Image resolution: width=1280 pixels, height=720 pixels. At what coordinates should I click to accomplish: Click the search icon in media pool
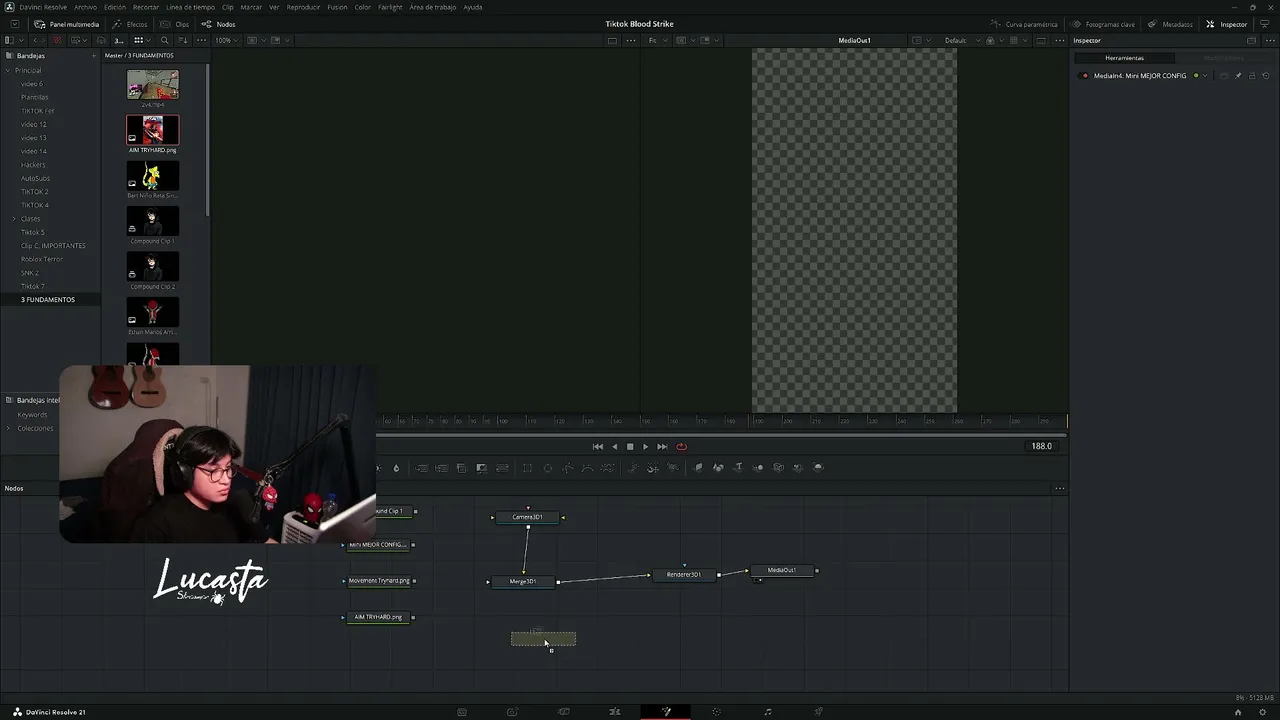(x=165, y=40)
